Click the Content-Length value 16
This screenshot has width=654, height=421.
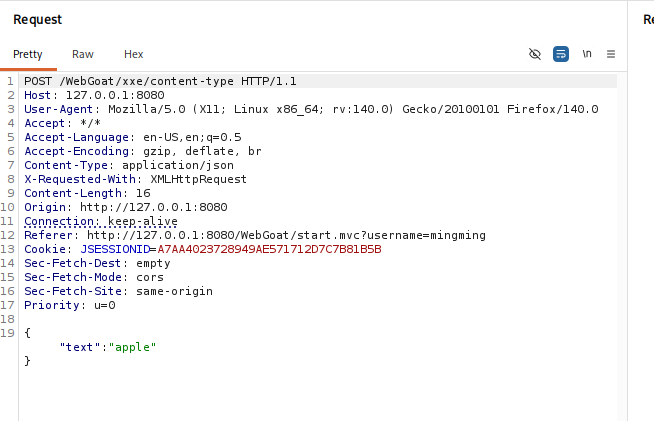143,193
